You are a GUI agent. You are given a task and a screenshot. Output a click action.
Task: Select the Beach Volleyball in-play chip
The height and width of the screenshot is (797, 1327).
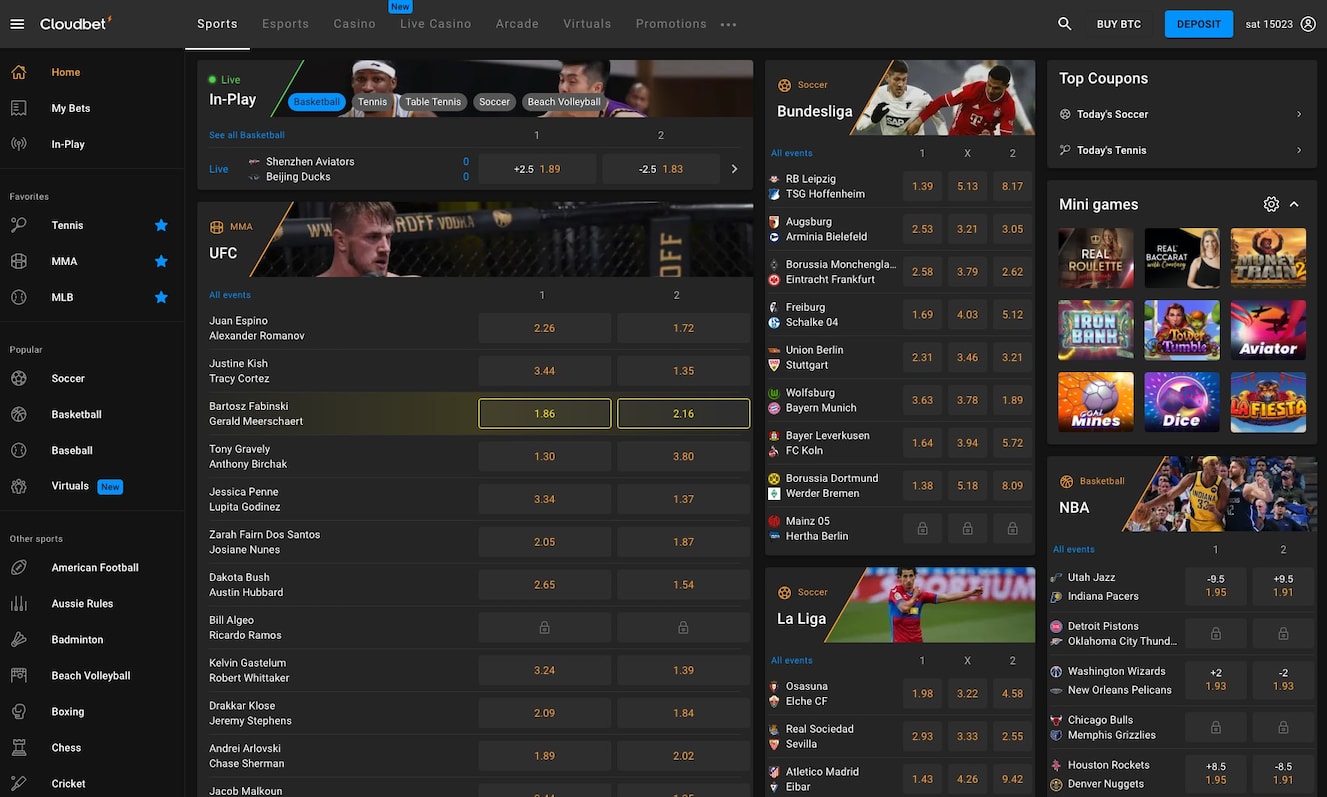click(x=564, y=102)
